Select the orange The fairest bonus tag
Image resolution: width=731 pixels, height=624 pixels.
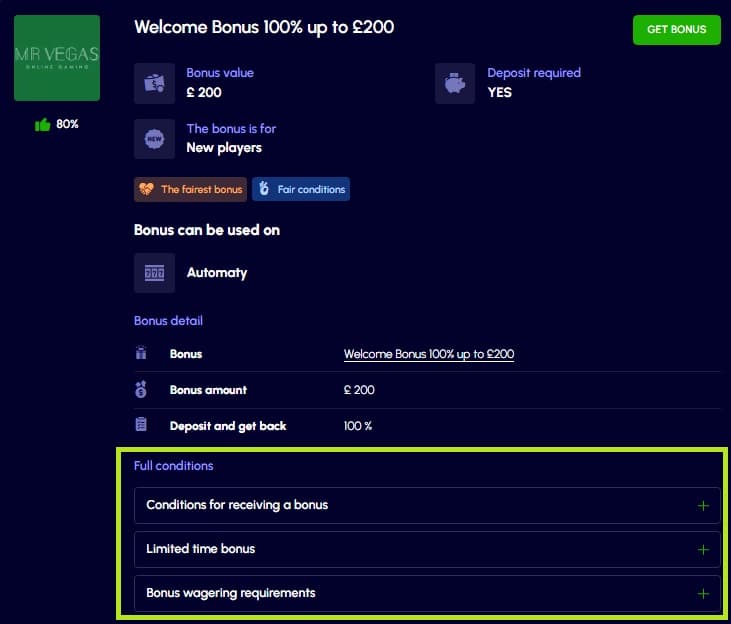(x=190, y=189)
